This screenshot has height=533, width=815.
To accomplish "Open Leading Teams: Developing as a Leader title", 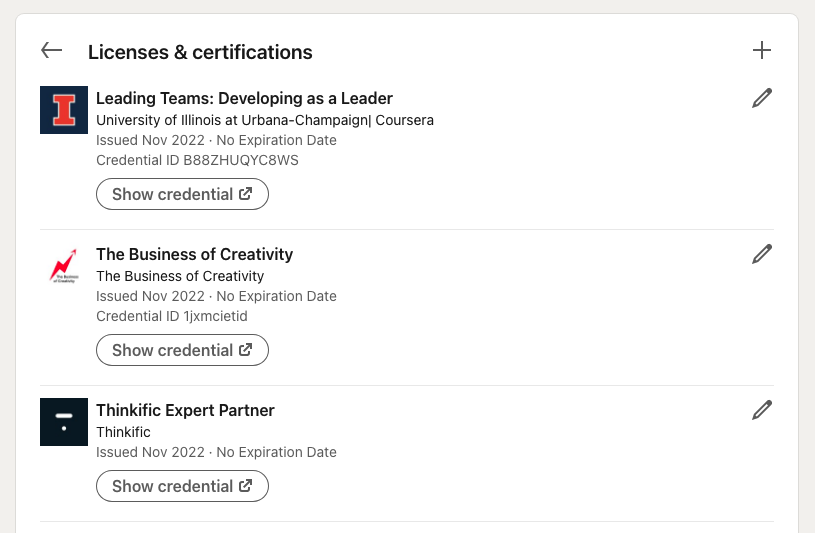I will click(244, 98).
